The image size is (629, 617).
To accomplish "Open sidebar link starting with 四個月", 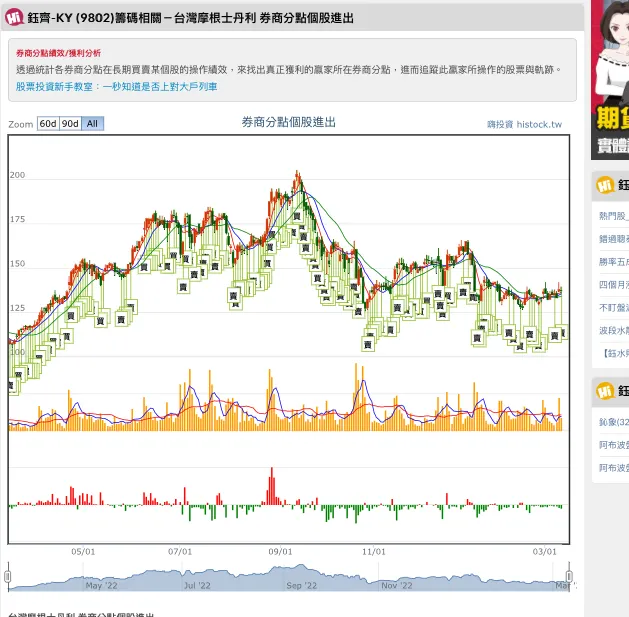I will [614, 284].
